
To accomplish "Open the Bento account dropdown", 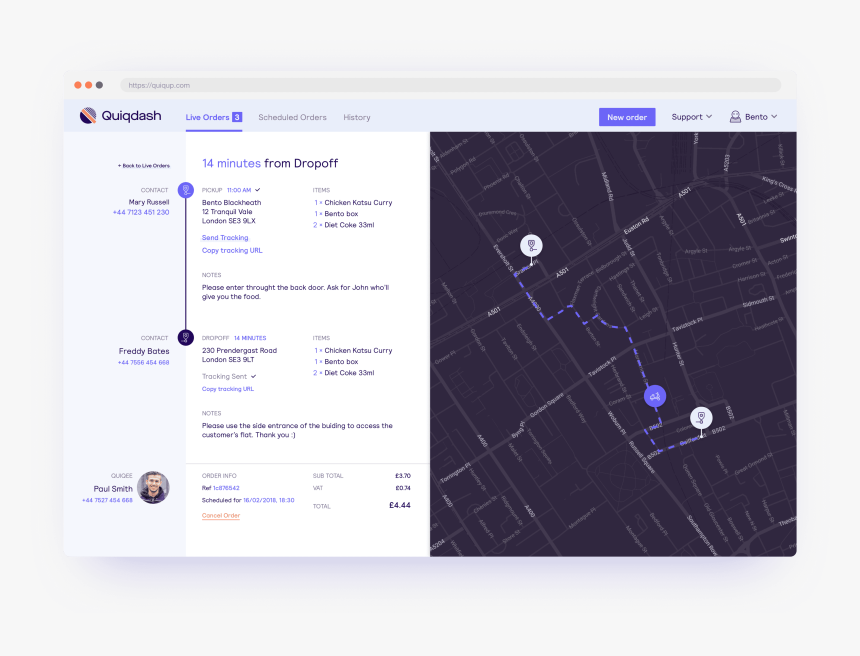I will coord(754,117).
